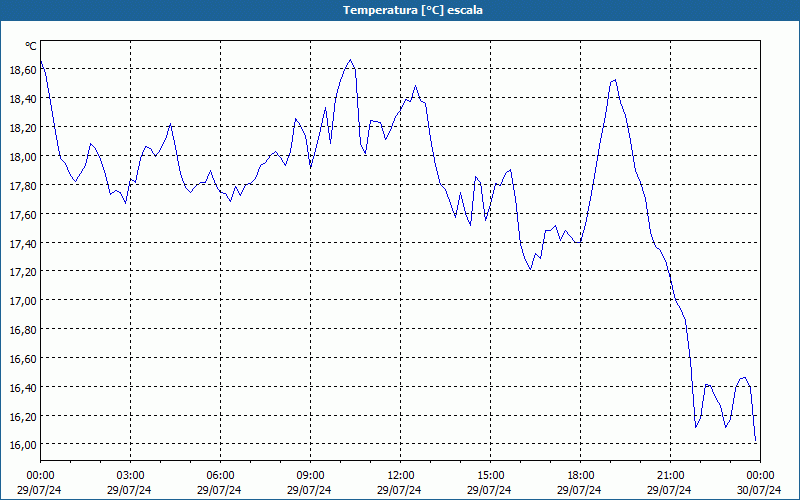Select the 17,80 axis value
Image resolution: width=800 pixels, height=500 pixels.
tap(23, 186)
